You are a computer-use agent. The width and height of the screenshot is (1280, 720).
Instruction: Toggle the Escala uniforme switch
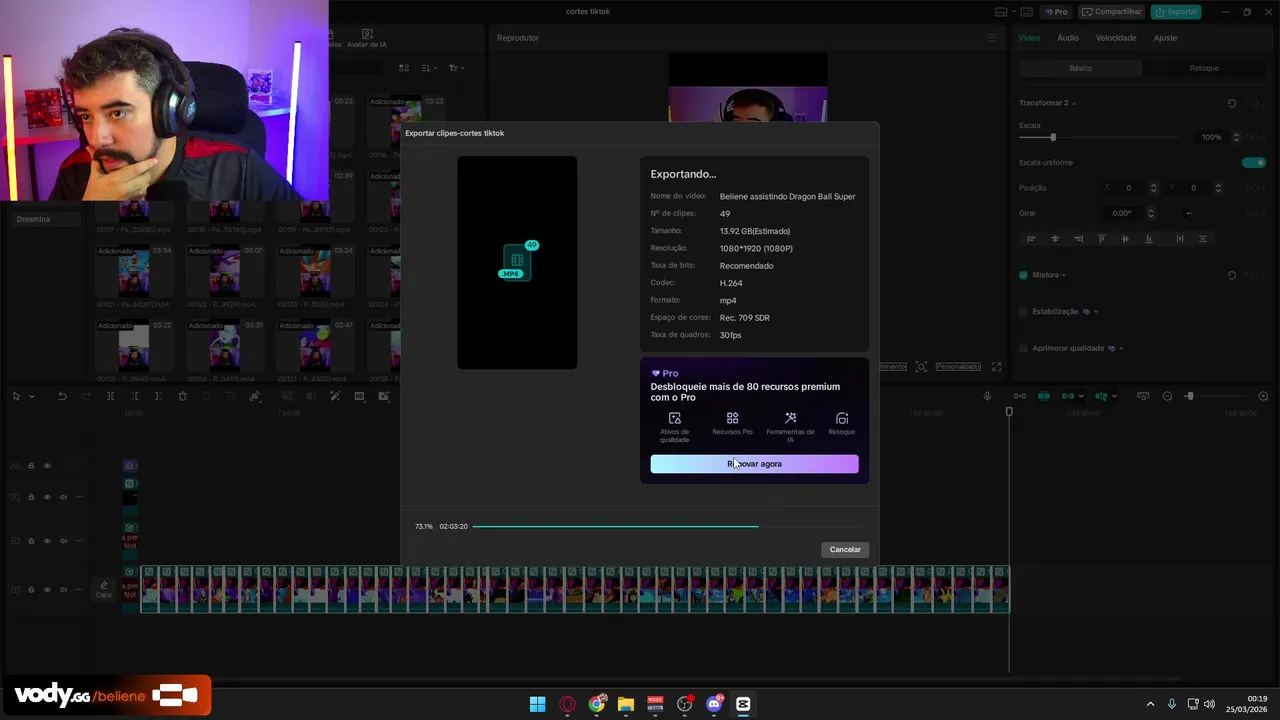pyautogui.click(x=1254, y=162)
